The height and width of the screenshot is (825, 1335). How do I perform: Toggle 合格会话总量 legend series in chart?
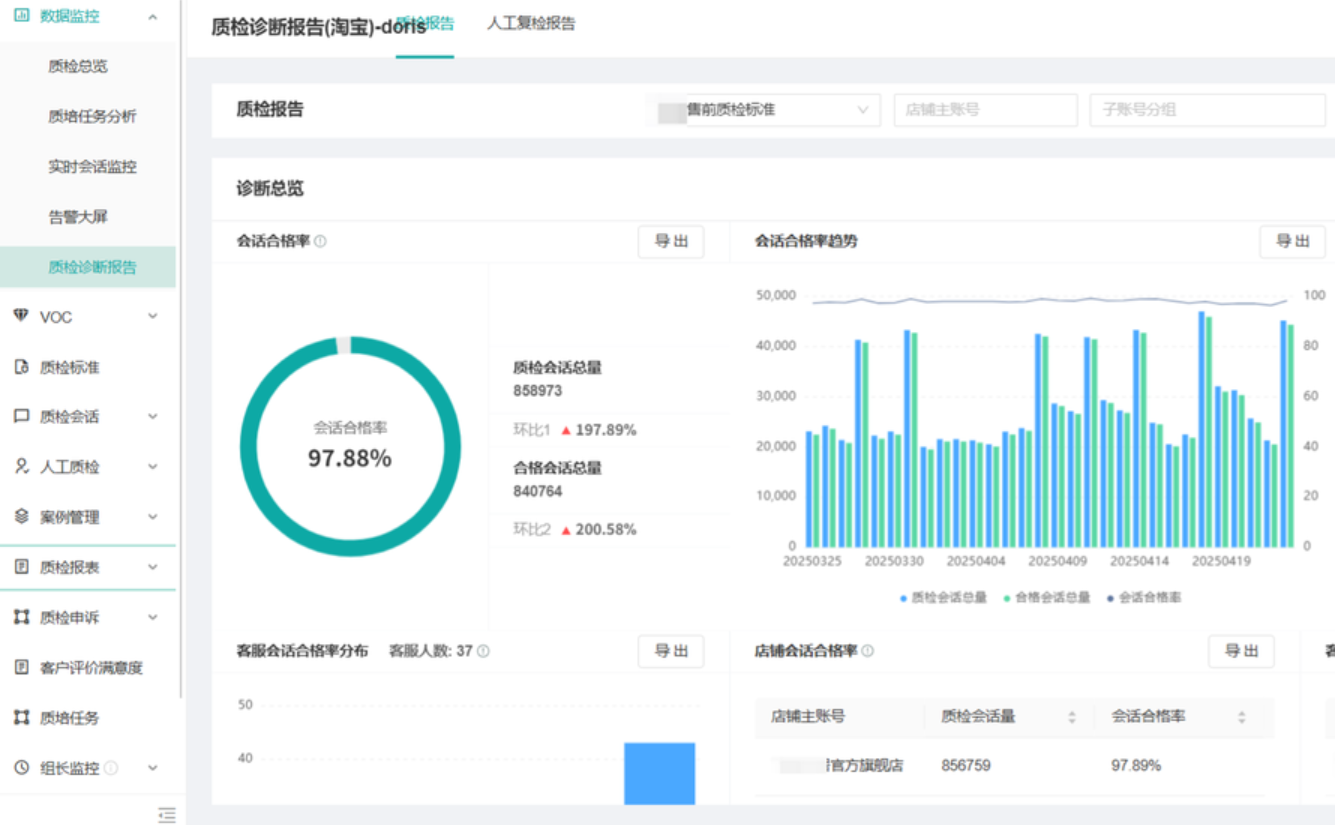tap(1047, 598)
